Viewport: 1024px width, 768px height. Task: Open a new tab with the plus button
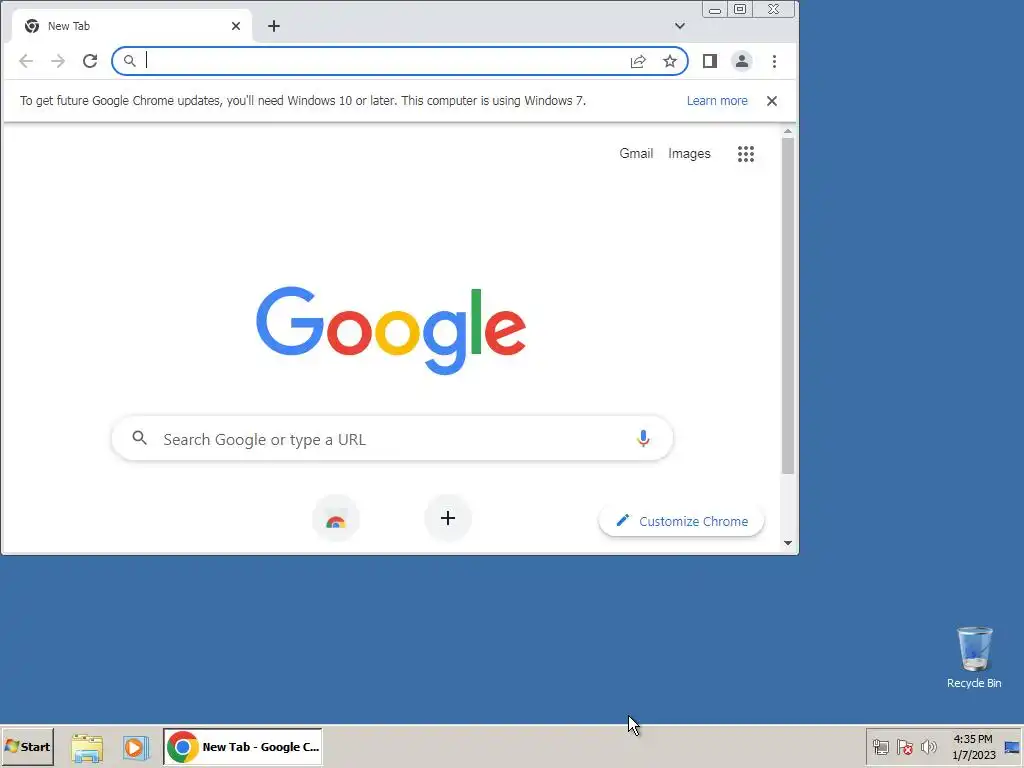pyautogui.click(x=274, y=26)
